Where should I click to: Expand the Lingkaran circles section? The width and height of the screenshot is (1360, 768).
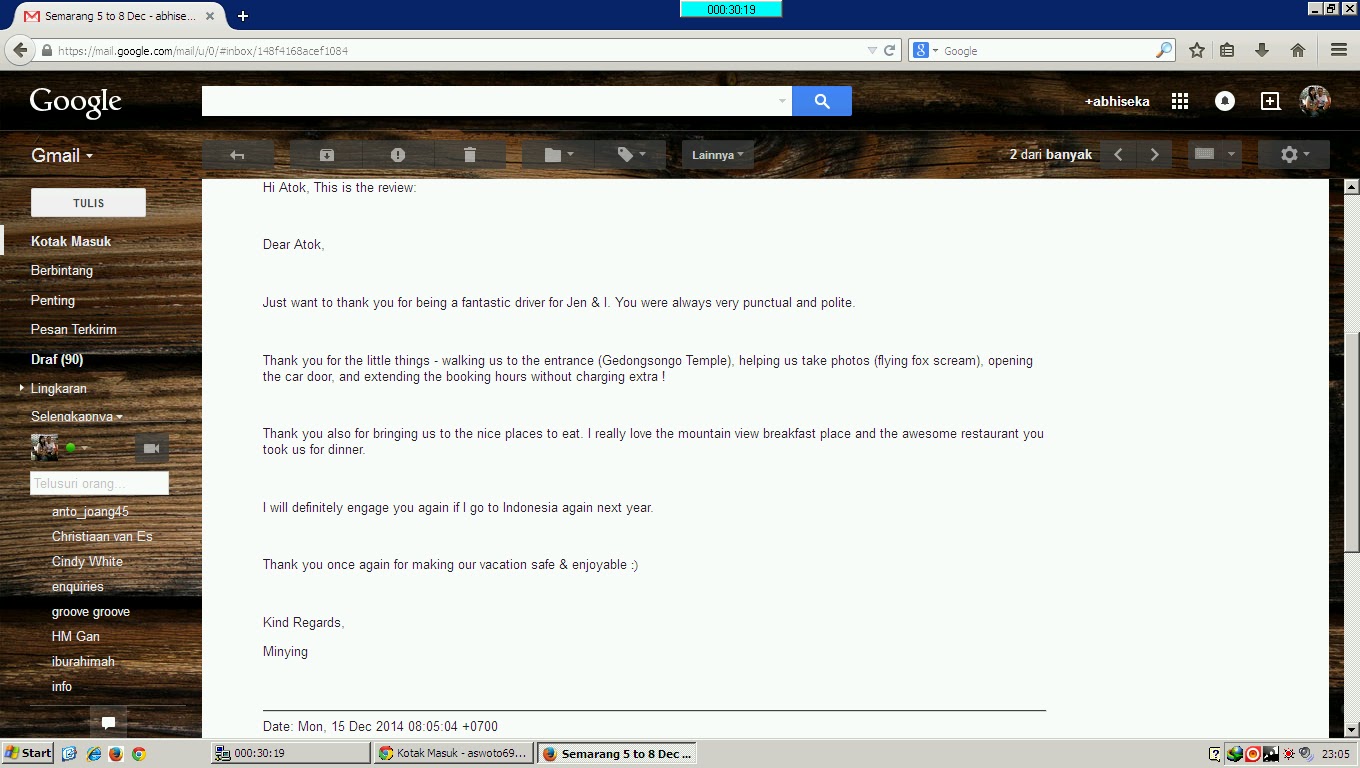click(x=58, y=388)
